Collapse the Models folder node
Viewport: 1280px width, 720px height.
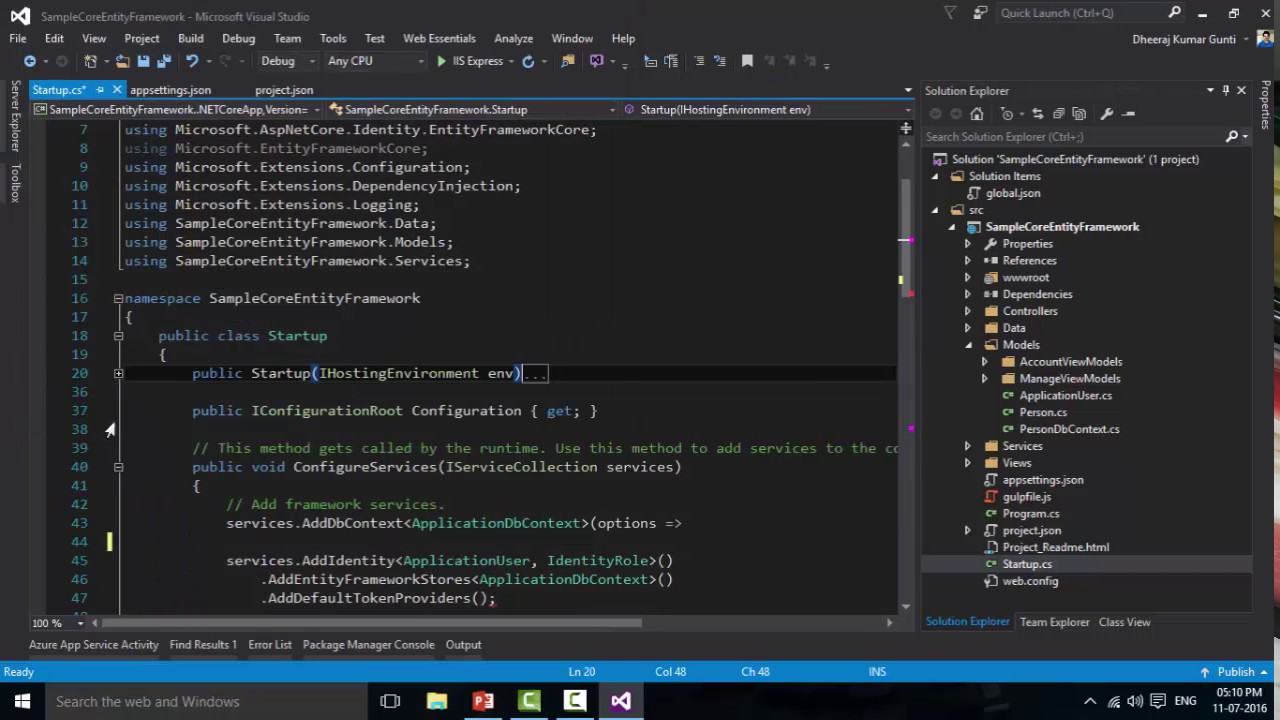click(x=968, y=345)
